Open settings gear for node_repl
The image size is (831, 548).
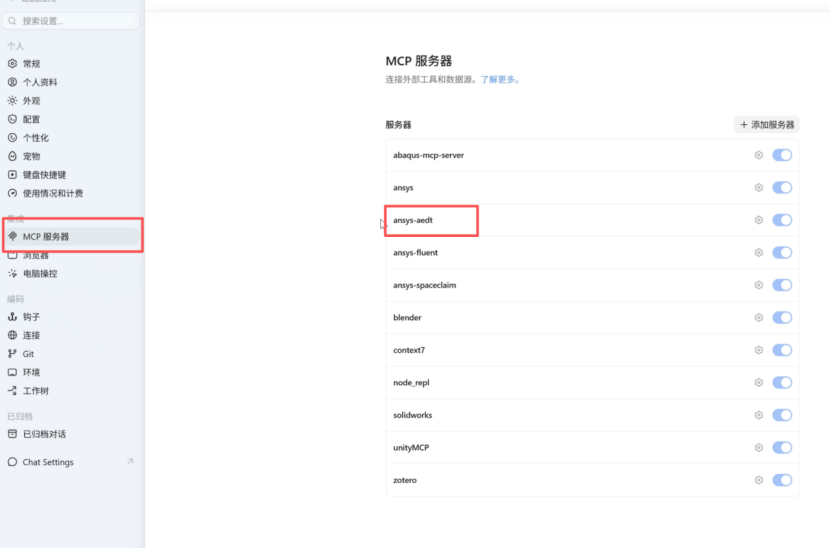click(758, 383)
